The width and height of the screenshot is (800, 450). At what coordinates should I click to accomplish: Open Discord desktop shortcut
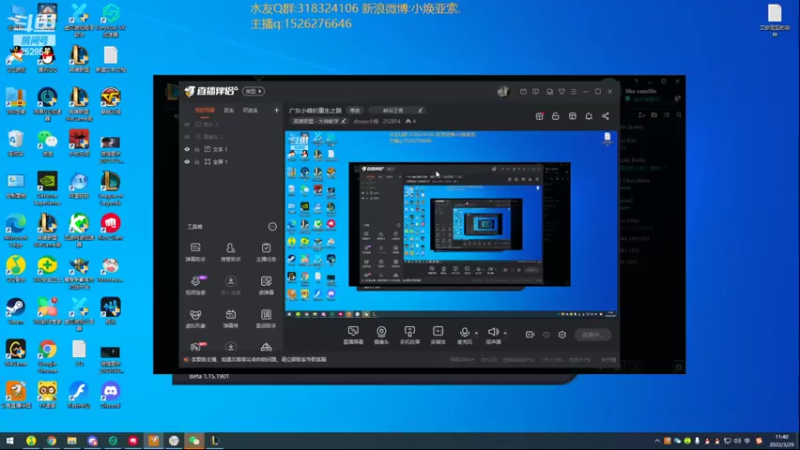pos(110,394)
